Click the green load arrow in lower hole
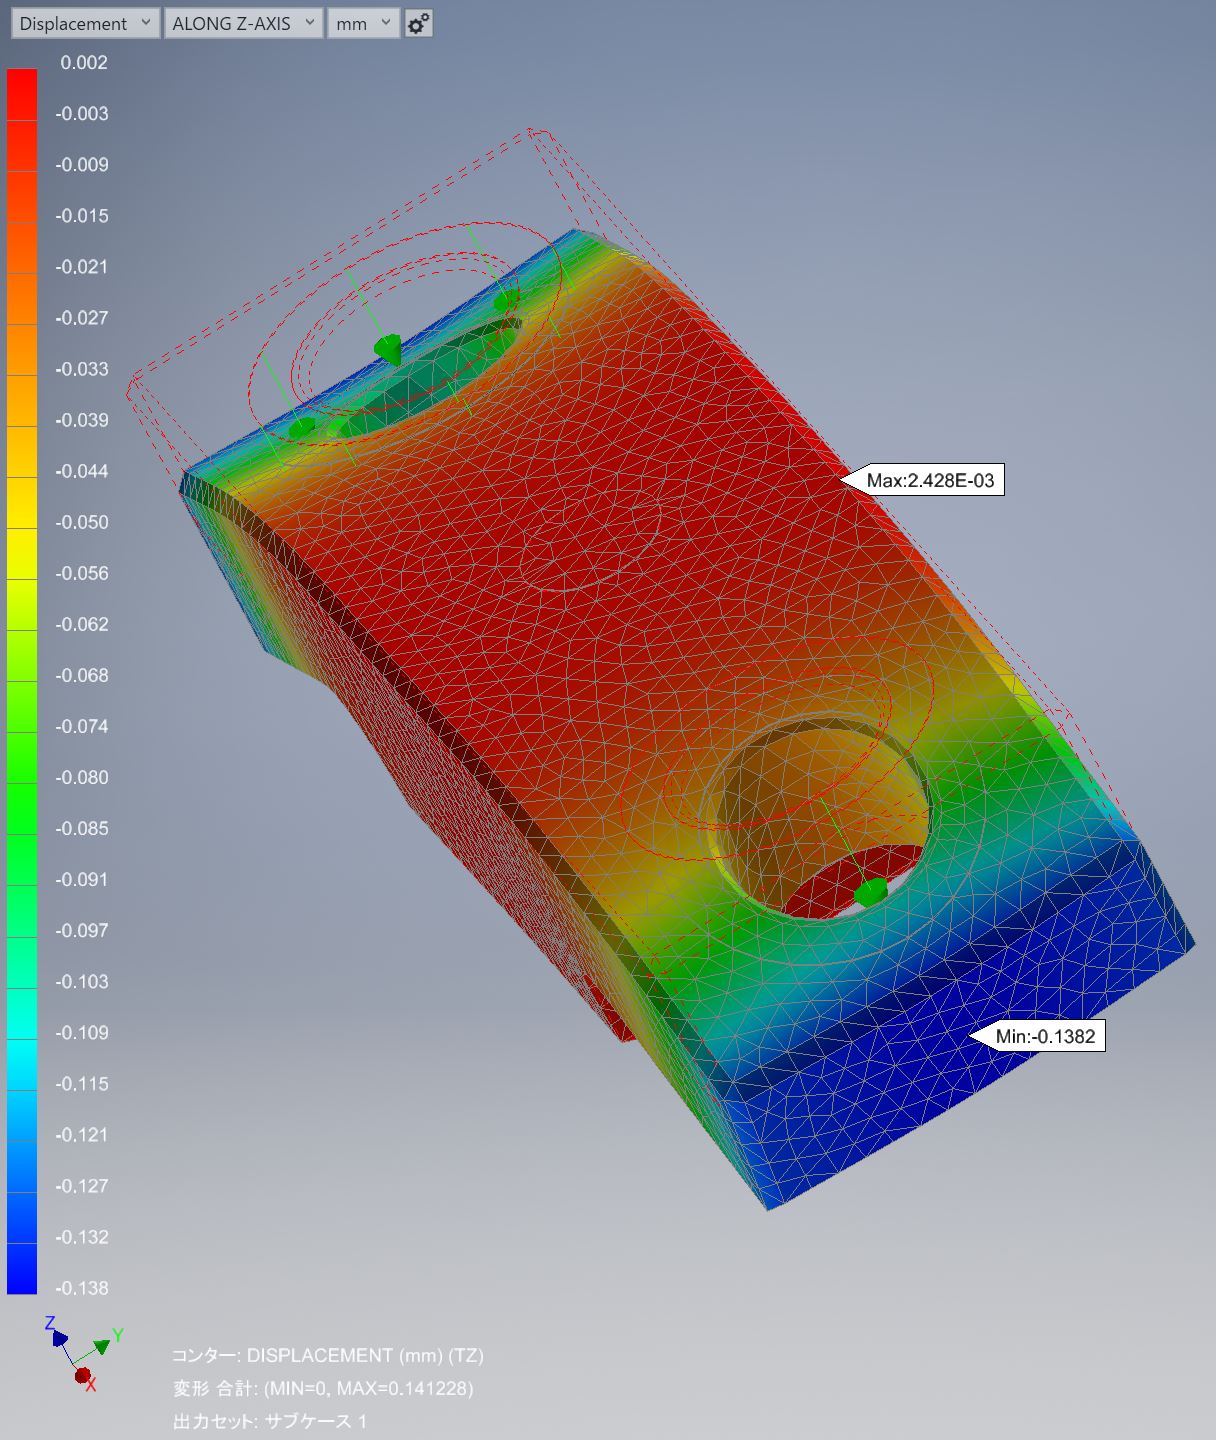The height and width of the screenshot is (1440, 1216). (x=870, y=891)
